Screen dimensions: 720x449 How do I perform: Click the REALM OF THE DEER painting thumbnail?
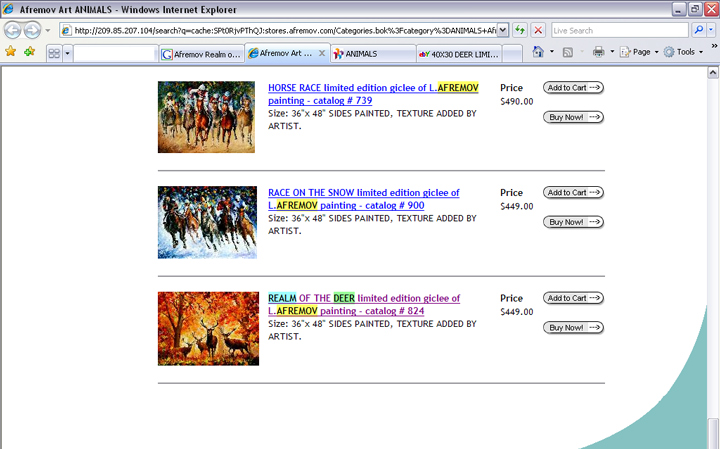click(208, 329)
